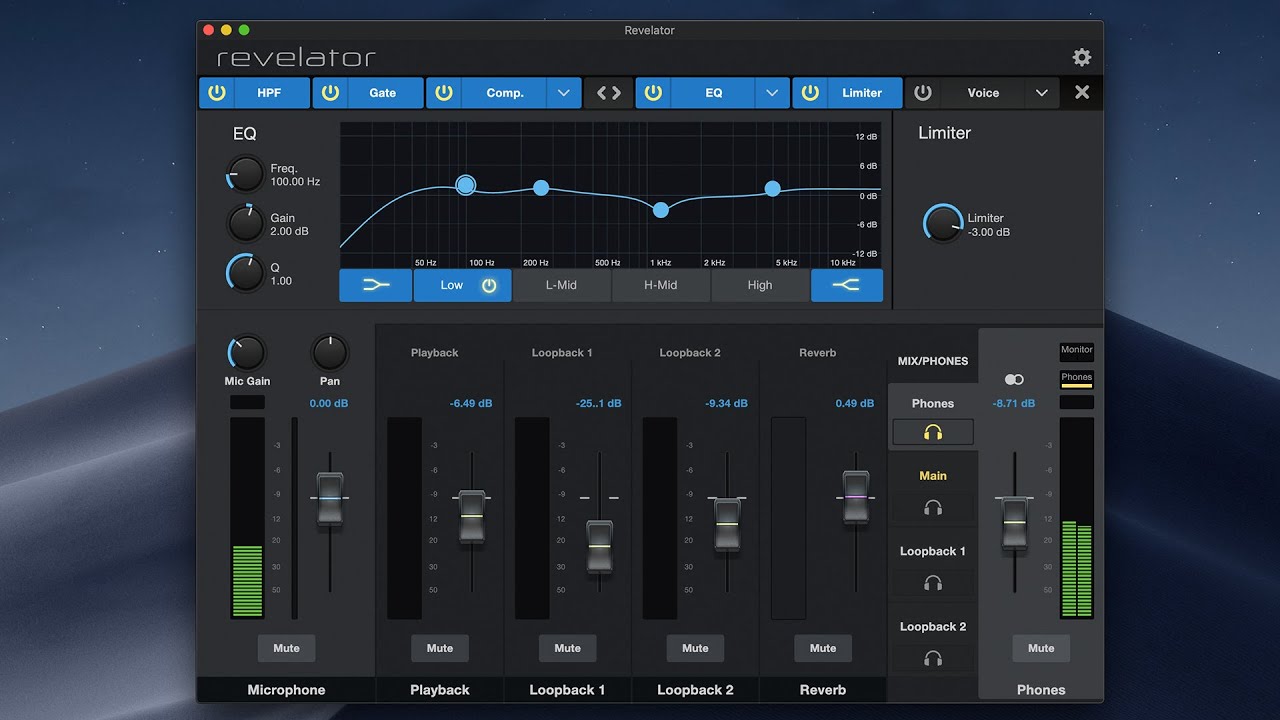This screenshot has width=1280, height=720.
Task: Select the Limiter effect tab
Action: point(862,93)
